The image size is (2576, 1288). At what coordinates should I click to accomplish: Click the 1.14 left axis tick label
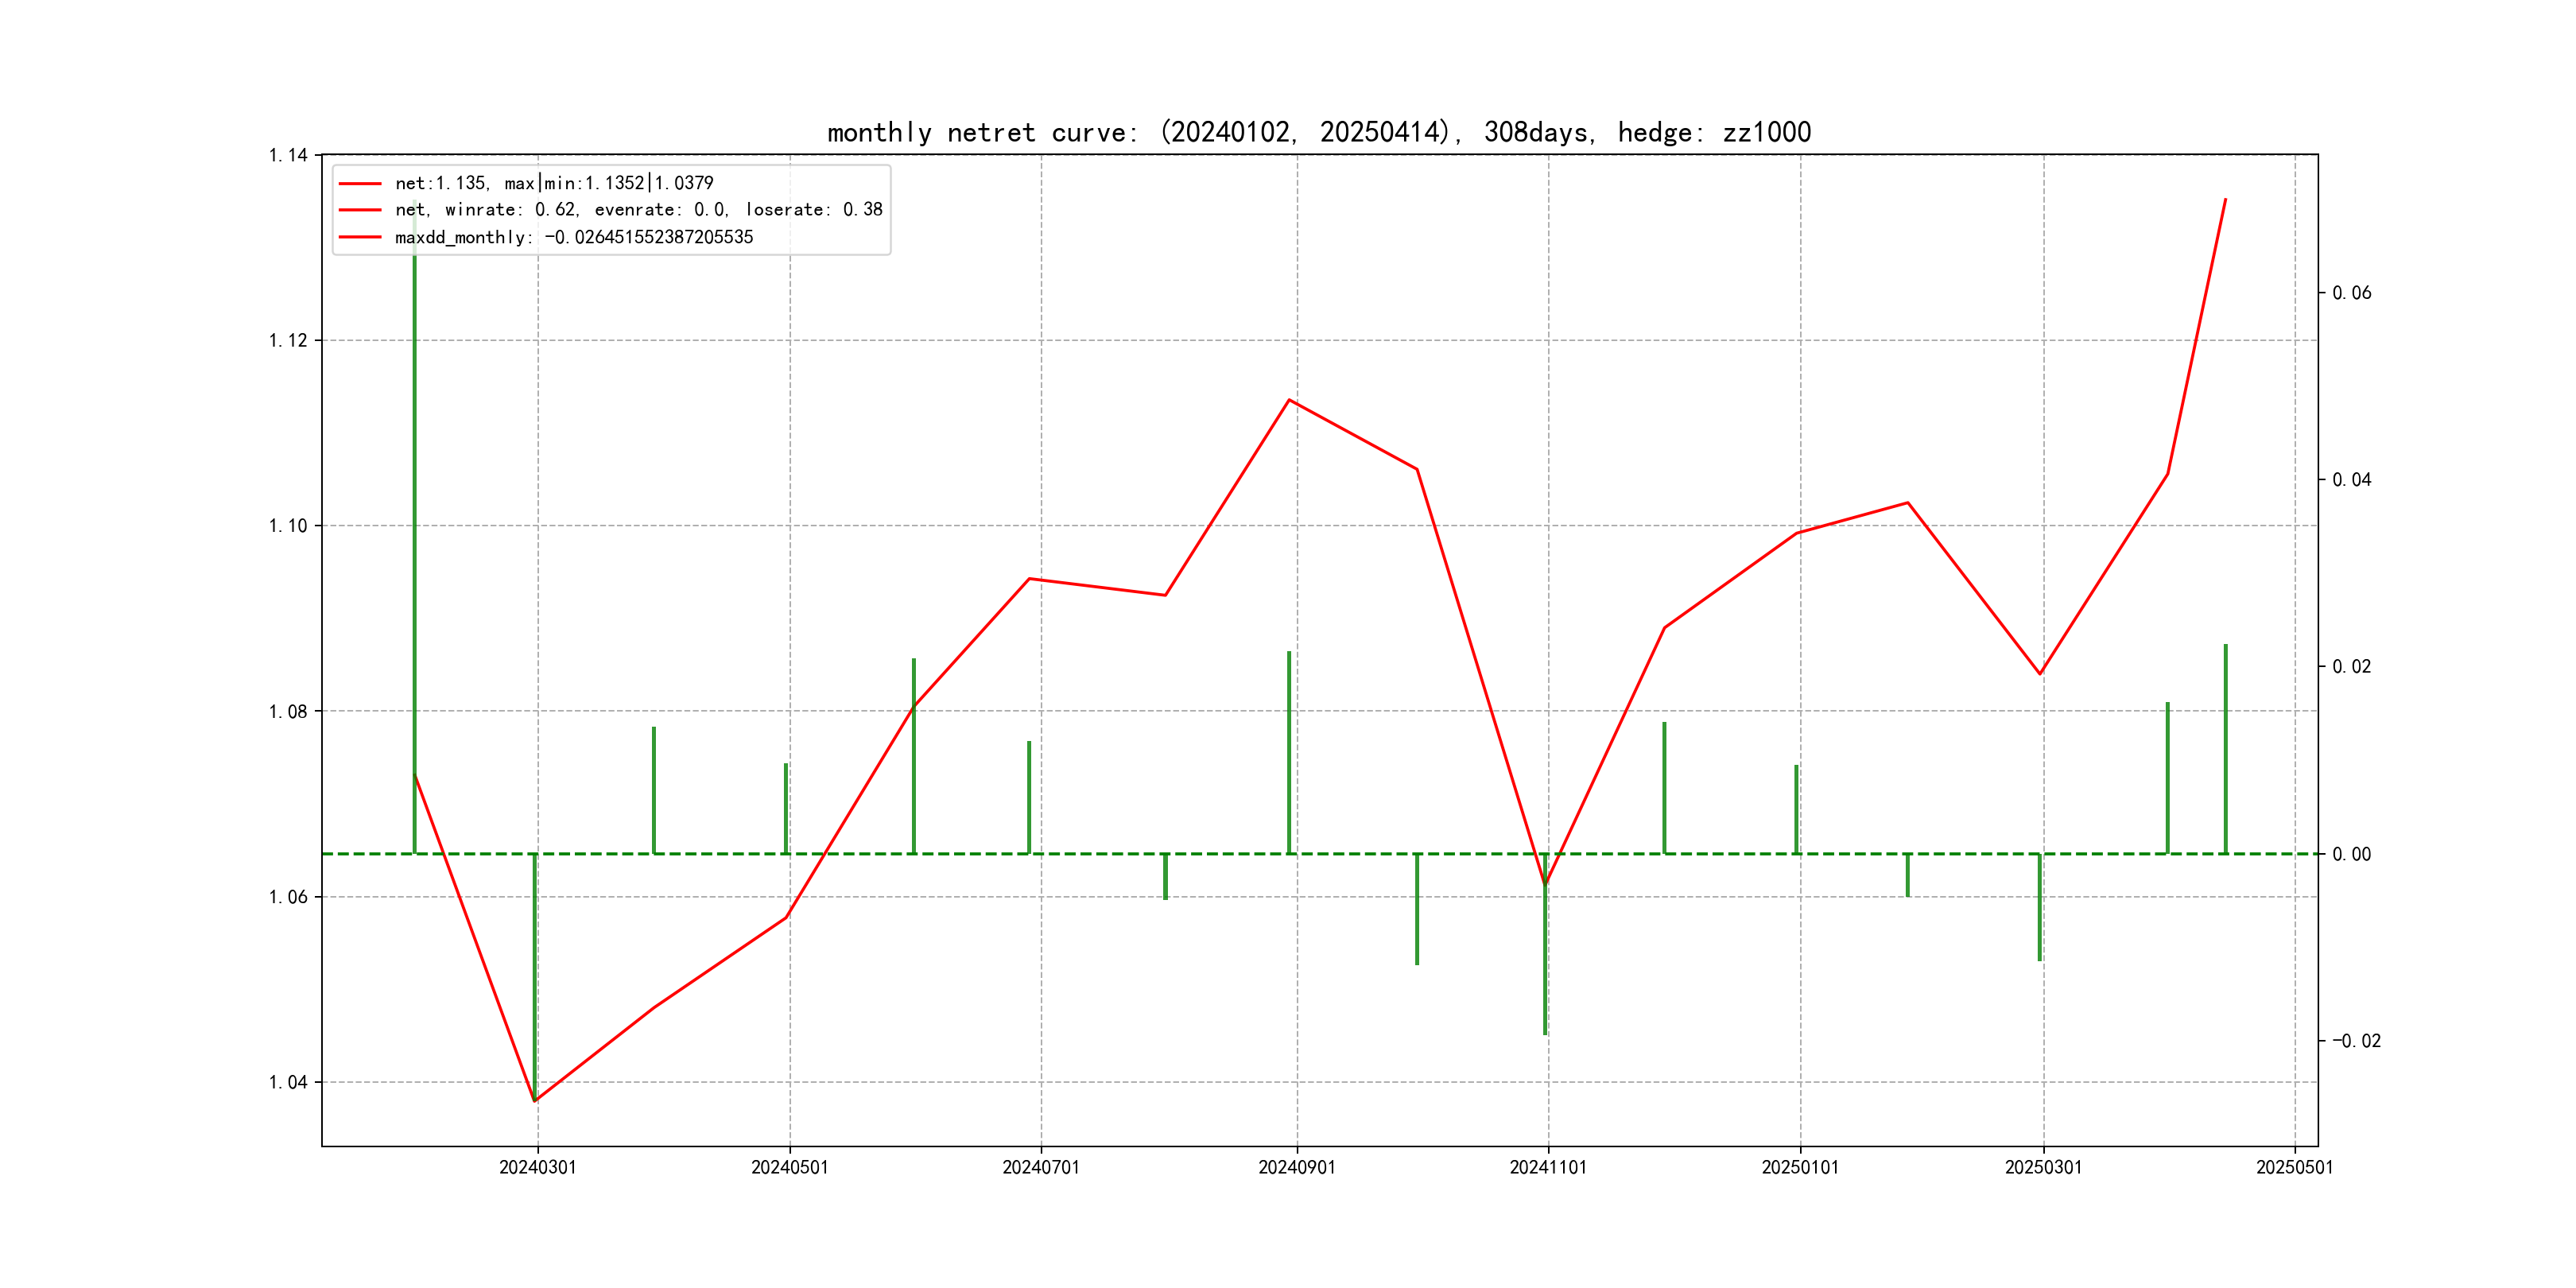coord(288,155)
